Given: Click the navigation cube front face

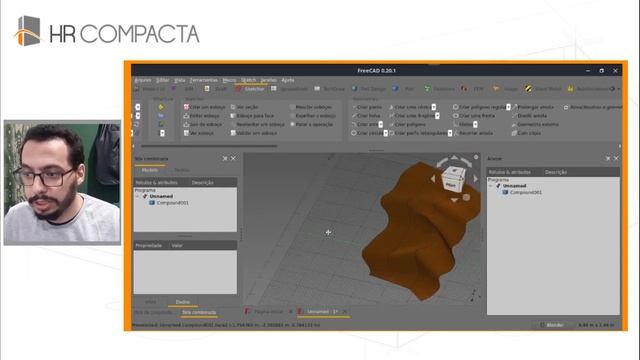Looking at the screenshot, I should pos(451,185).
